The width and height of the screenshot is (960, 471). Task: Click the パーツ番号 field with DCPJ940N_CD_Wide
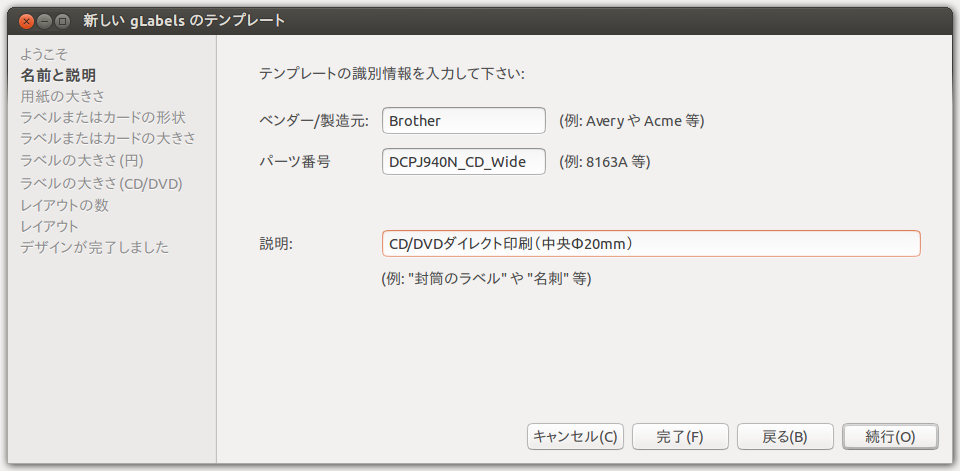point(463,162)
